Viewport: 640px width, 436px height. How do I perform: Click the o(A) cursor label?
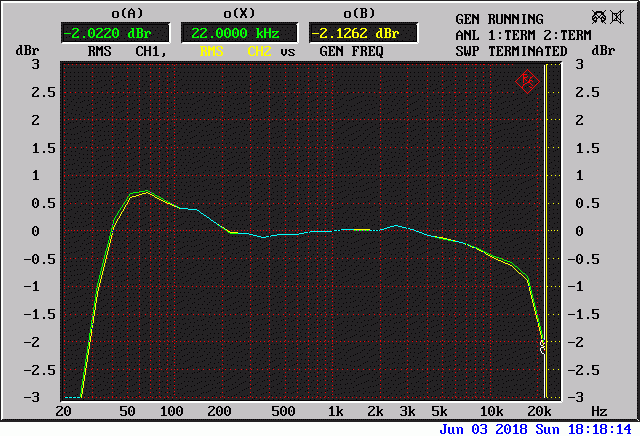pyautogui.click(x=127, y=14)
